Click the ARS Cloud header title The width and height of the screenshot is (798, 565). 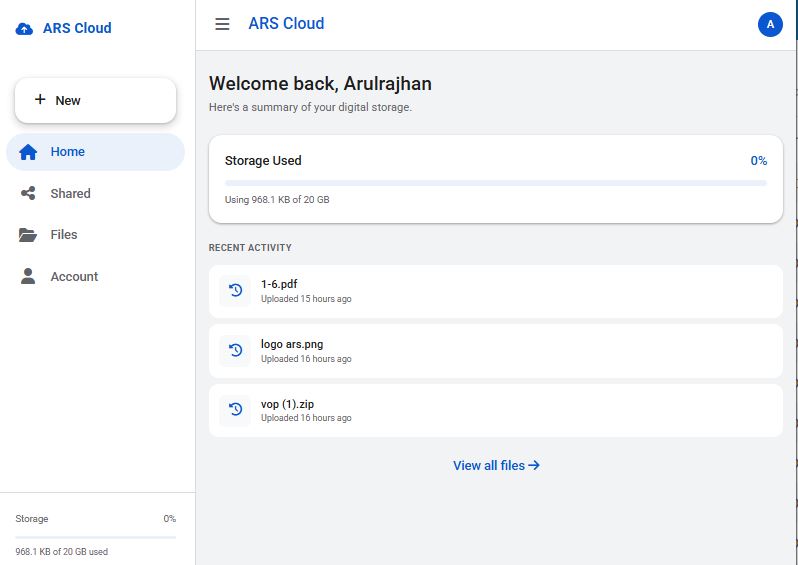(286, 23)
